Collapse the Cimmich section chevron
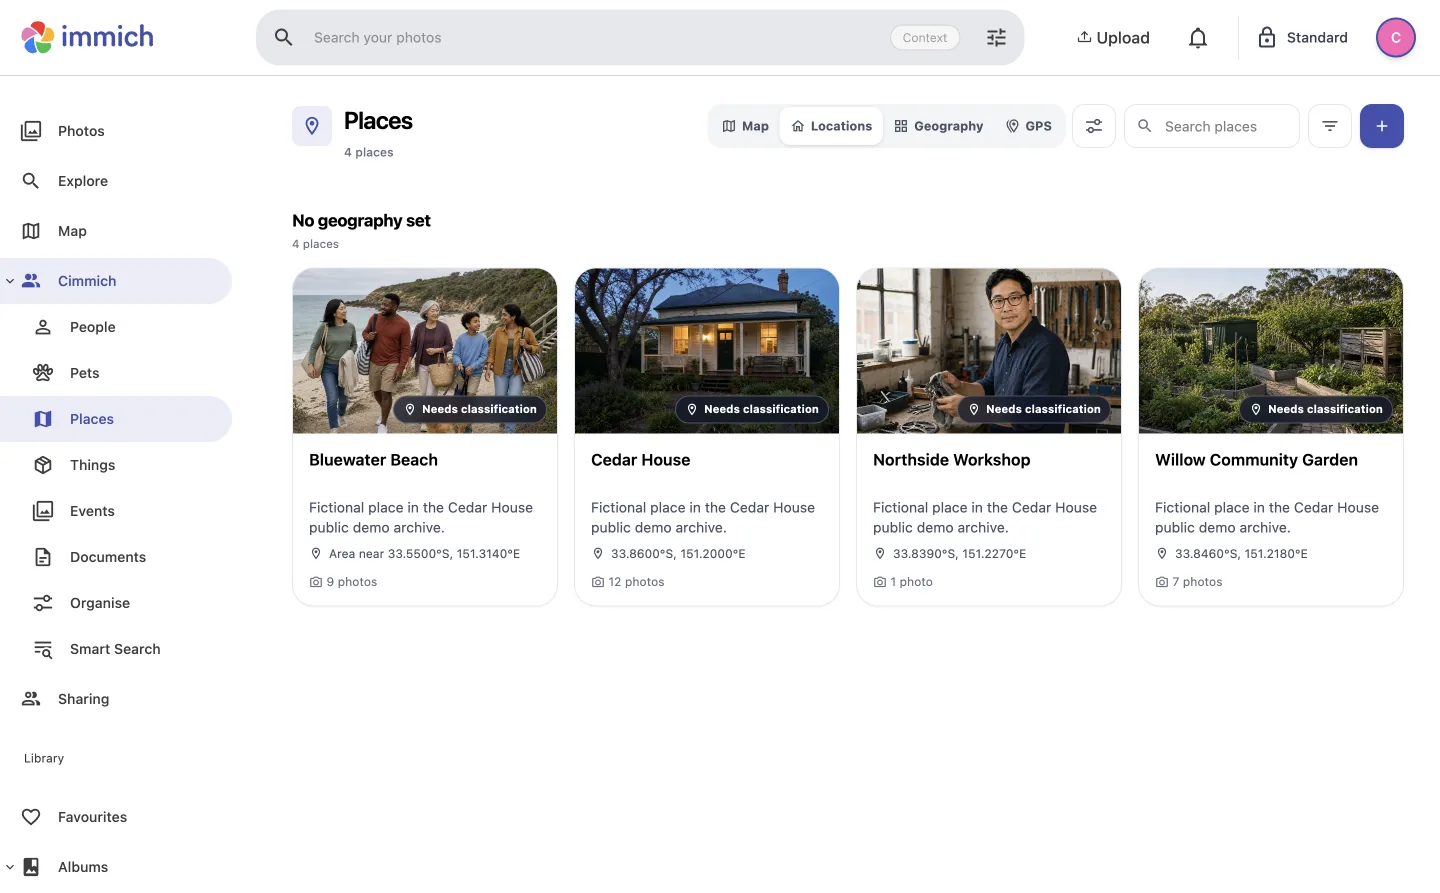The width and height of the screenshot is (1440, 893). 10,281
